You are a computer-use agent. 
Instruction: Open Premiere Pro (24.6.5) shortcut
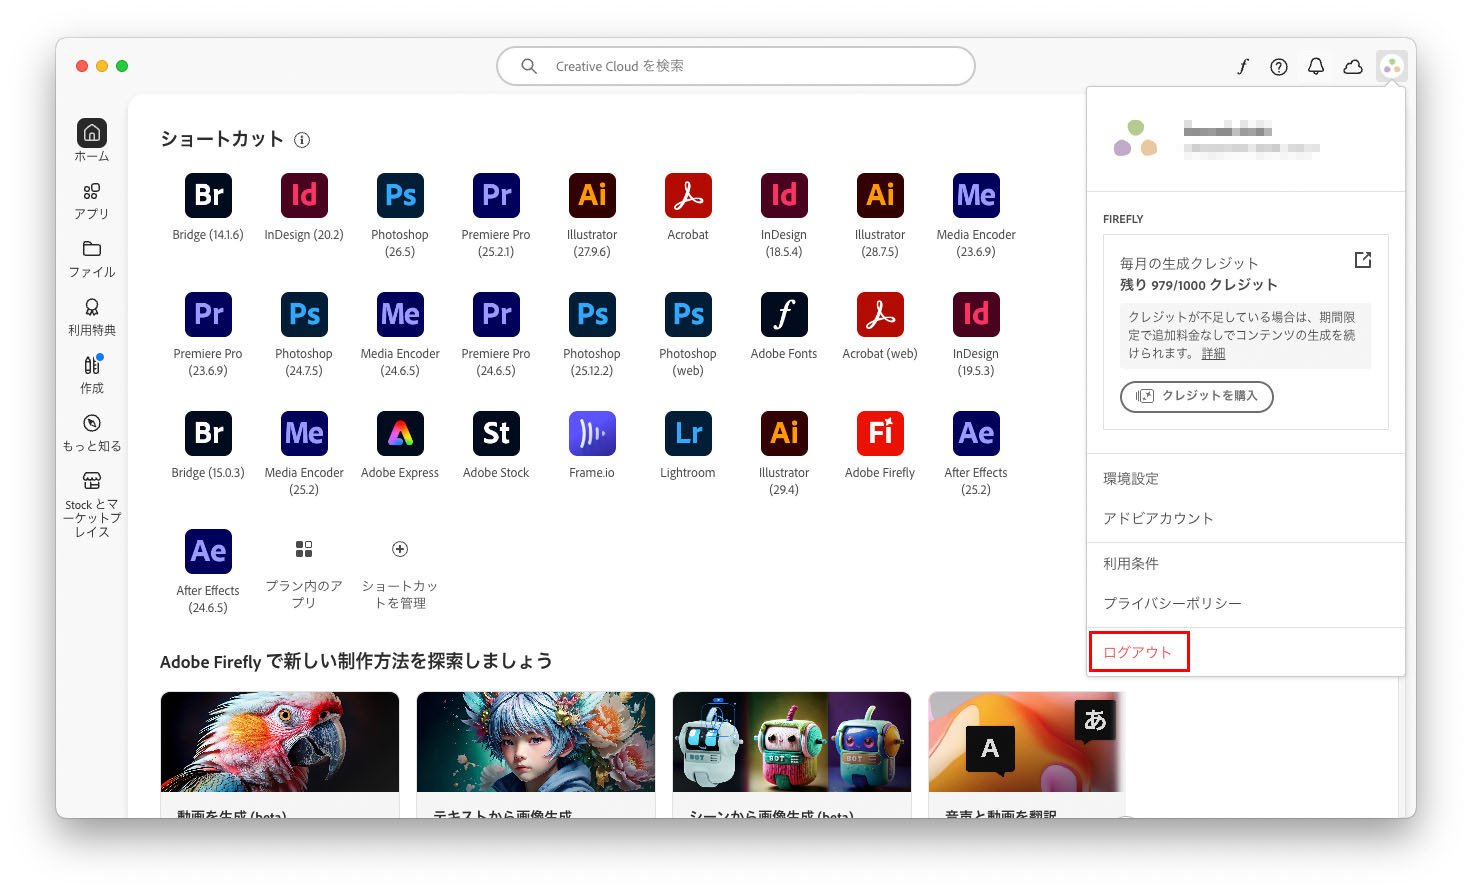tap(496, 314)
